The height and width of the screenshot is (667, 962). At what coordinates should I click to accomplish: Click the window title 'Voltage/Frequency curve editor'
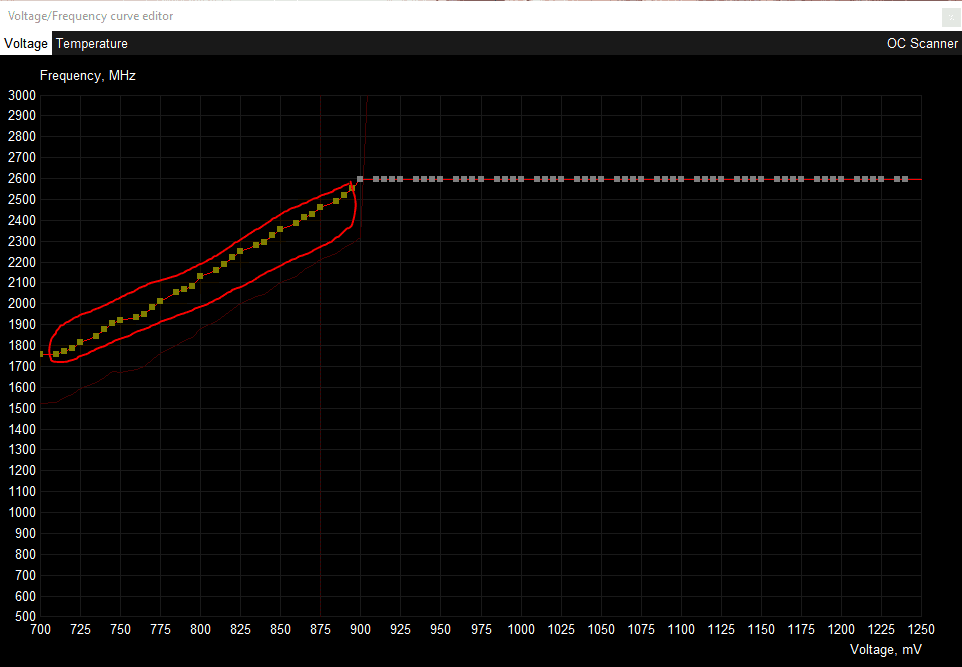point(90,16)
